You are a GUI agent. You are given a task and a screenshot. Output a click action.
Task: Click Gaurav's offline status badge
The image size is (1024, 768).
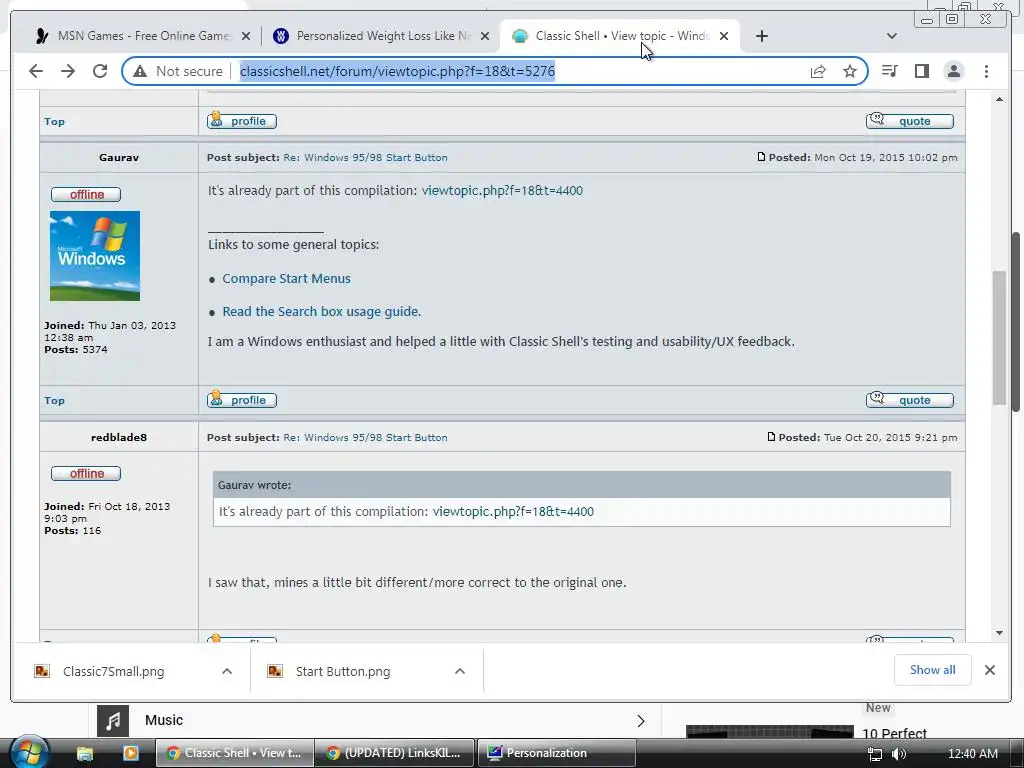point(86,194)
